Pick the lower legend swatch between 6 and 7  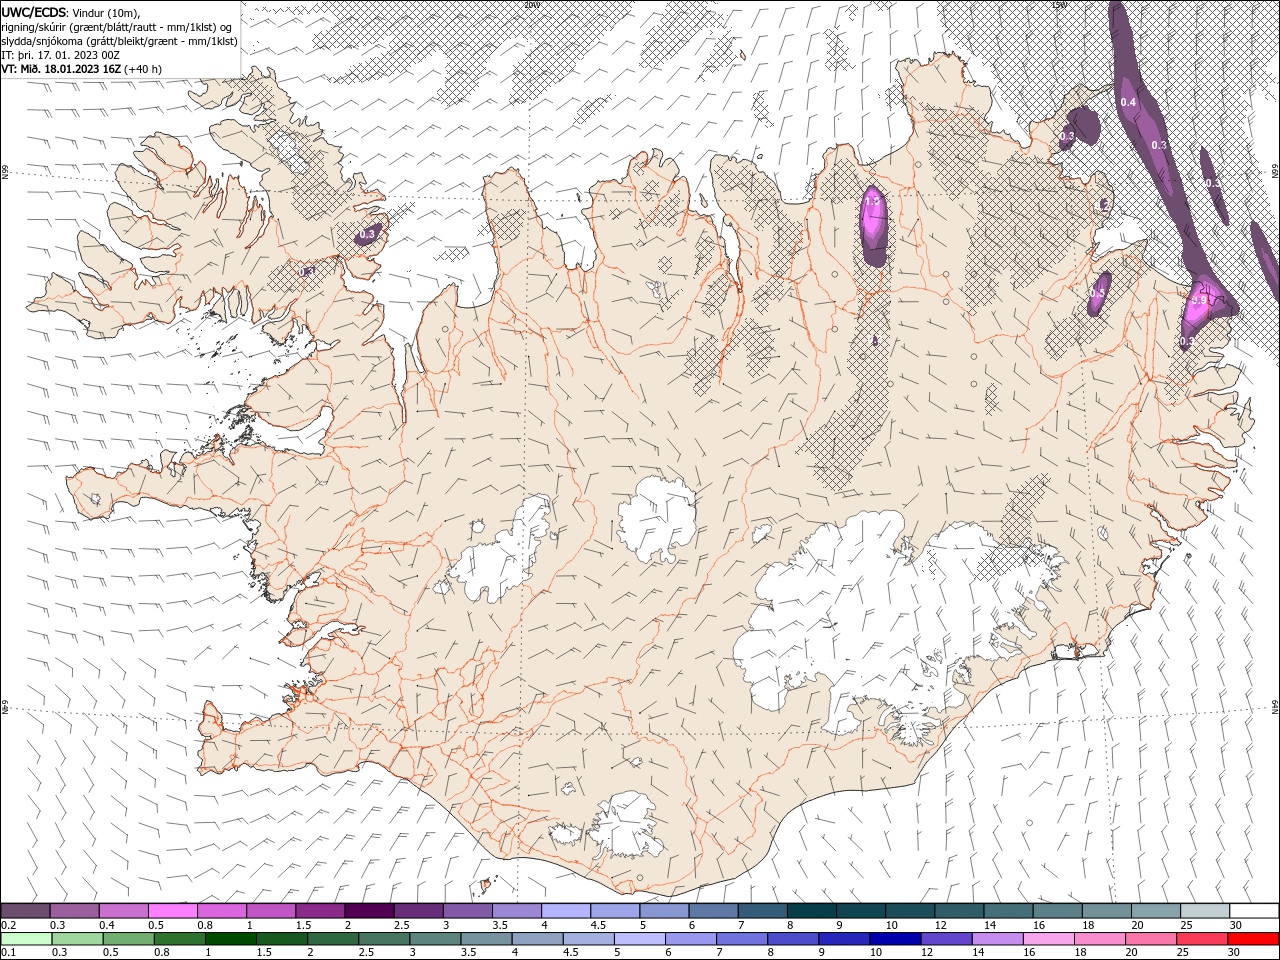pos(691,939)
